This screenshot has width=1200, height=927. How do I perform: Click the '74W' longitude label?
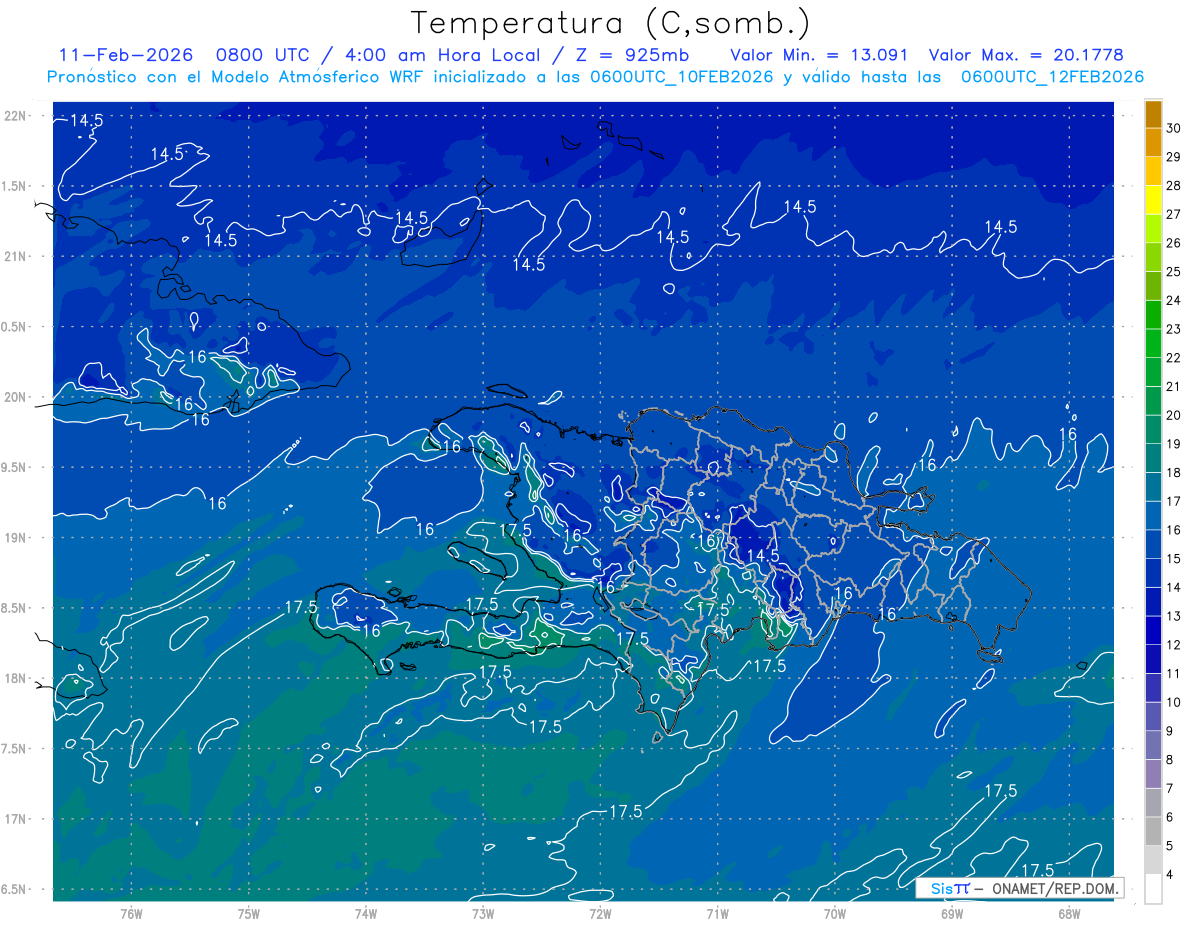(x=365, y=913)
